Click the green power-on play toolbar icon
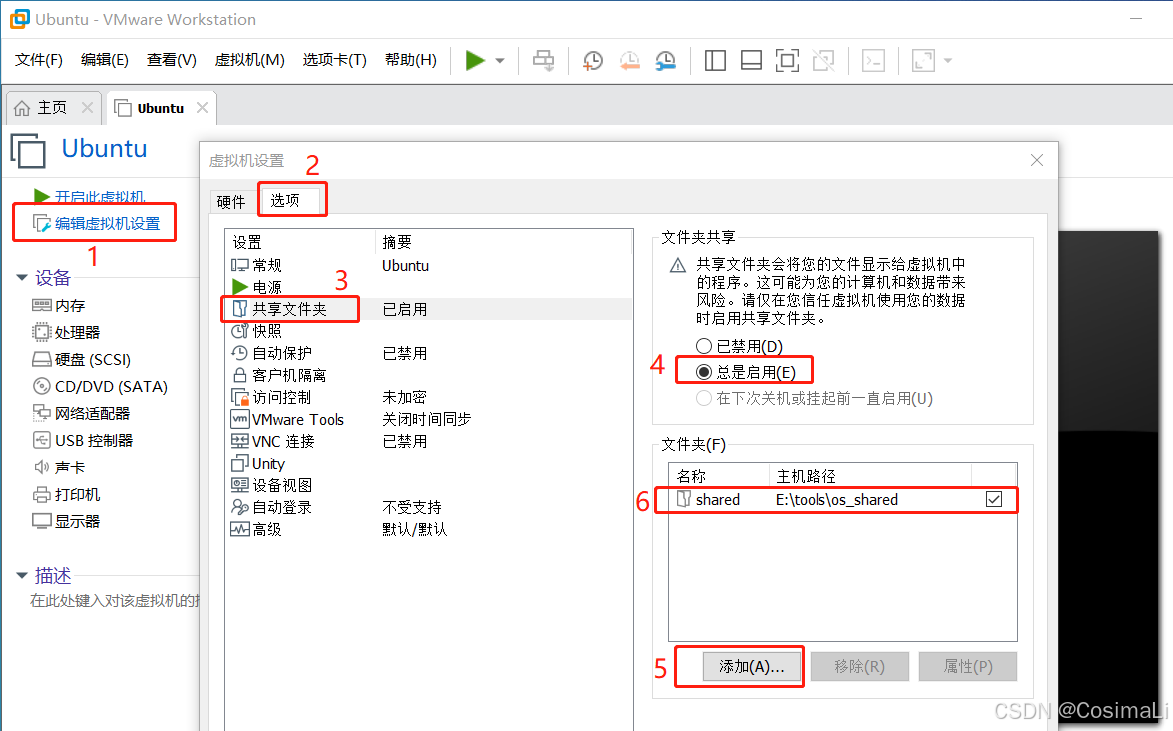Image resolution: width=1173 pixels, height=731 pixels. 475,61
